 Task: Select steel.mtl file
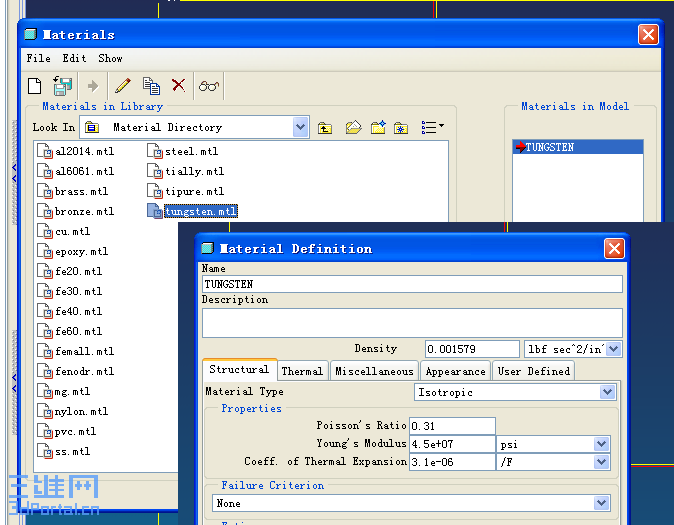[x=183, y=151]
